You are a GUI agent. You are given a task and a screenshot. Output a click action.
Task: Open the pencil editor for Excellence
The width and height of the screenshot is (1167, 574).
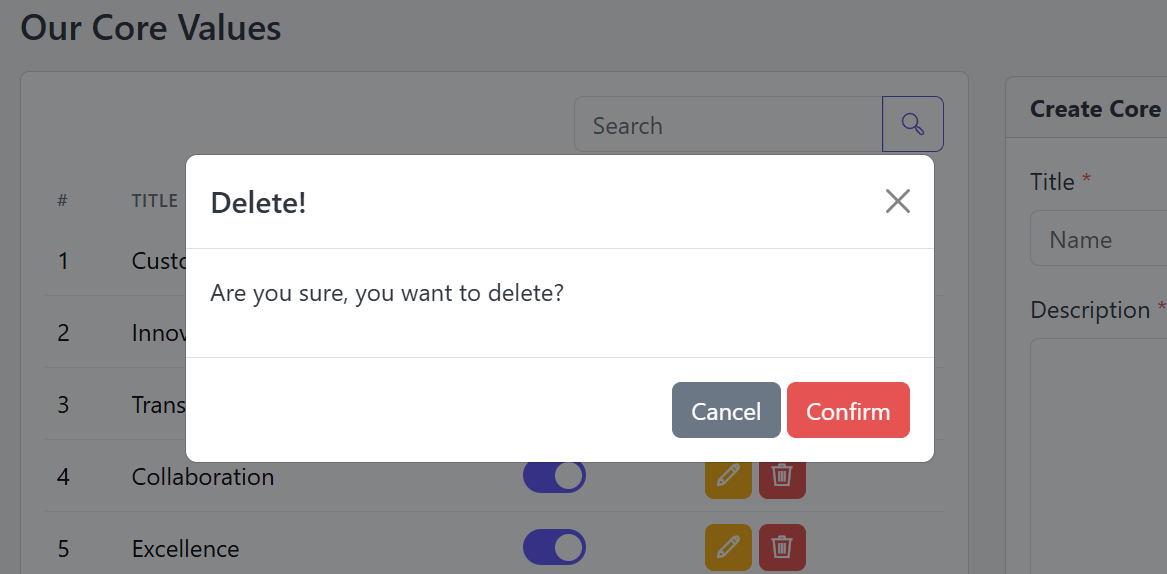tap(728, 548)
